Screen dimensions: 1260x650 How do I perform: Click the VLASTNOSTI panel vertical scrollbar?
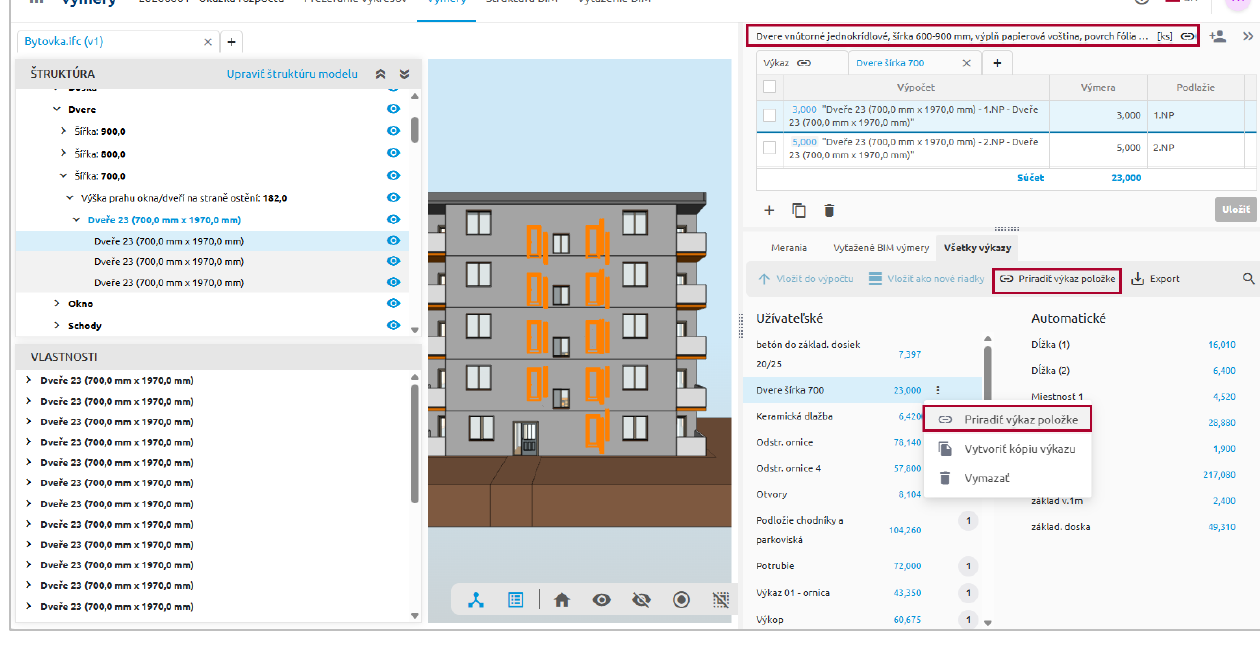click(415, 442)
